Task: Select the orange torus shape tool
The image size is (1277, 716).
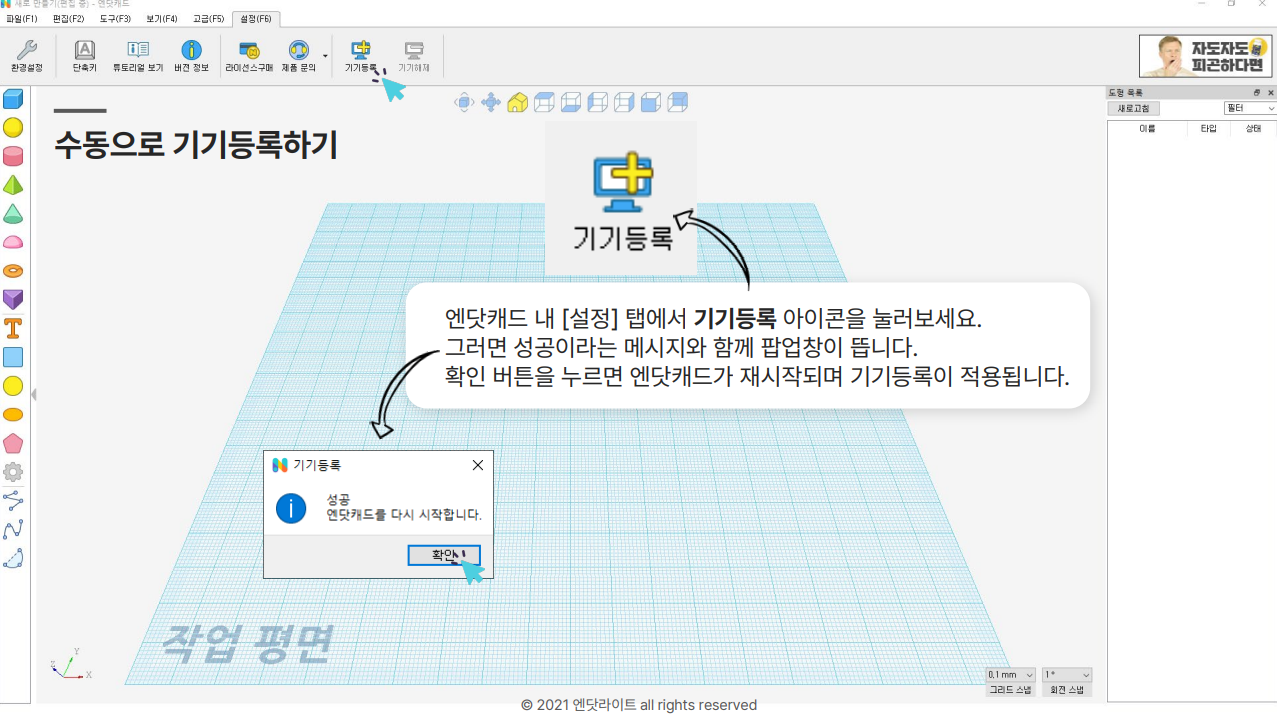Action: (13, 271)
